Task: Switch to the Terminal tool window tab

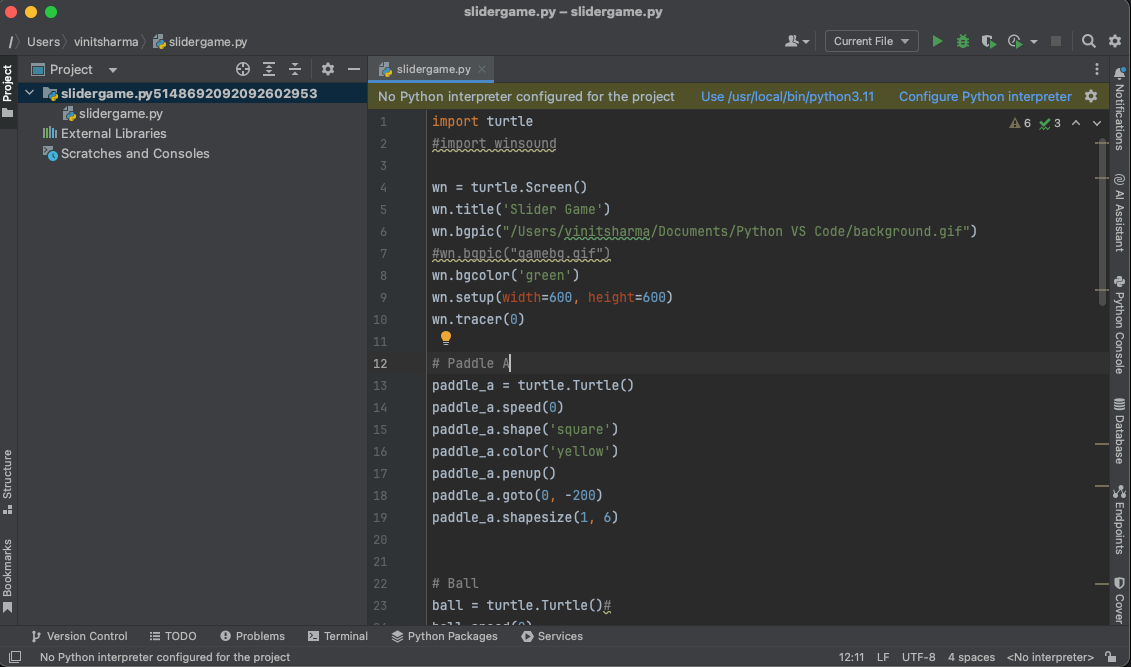Action: coord(338,636)
